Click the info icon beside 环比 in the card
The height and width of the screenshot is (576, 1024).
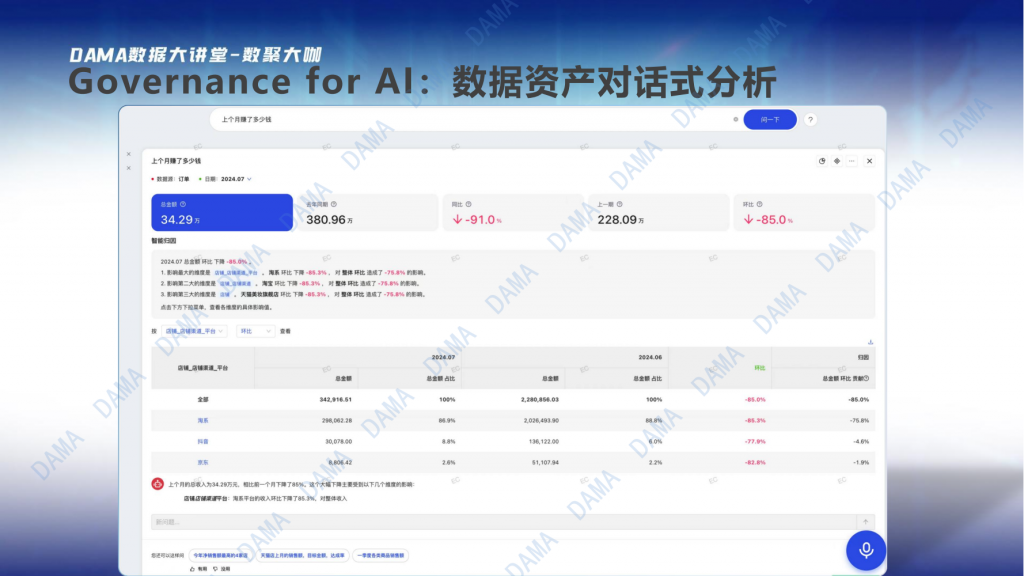pyautogui.click(x=760, y=204)
